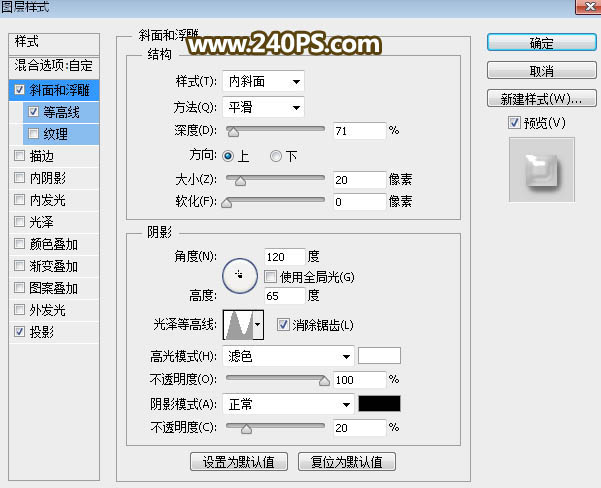Image resolution: width=601 pixels, height=488 pixels.
Task: Open the 等高线 sub-settings
Action: [61, 112]
